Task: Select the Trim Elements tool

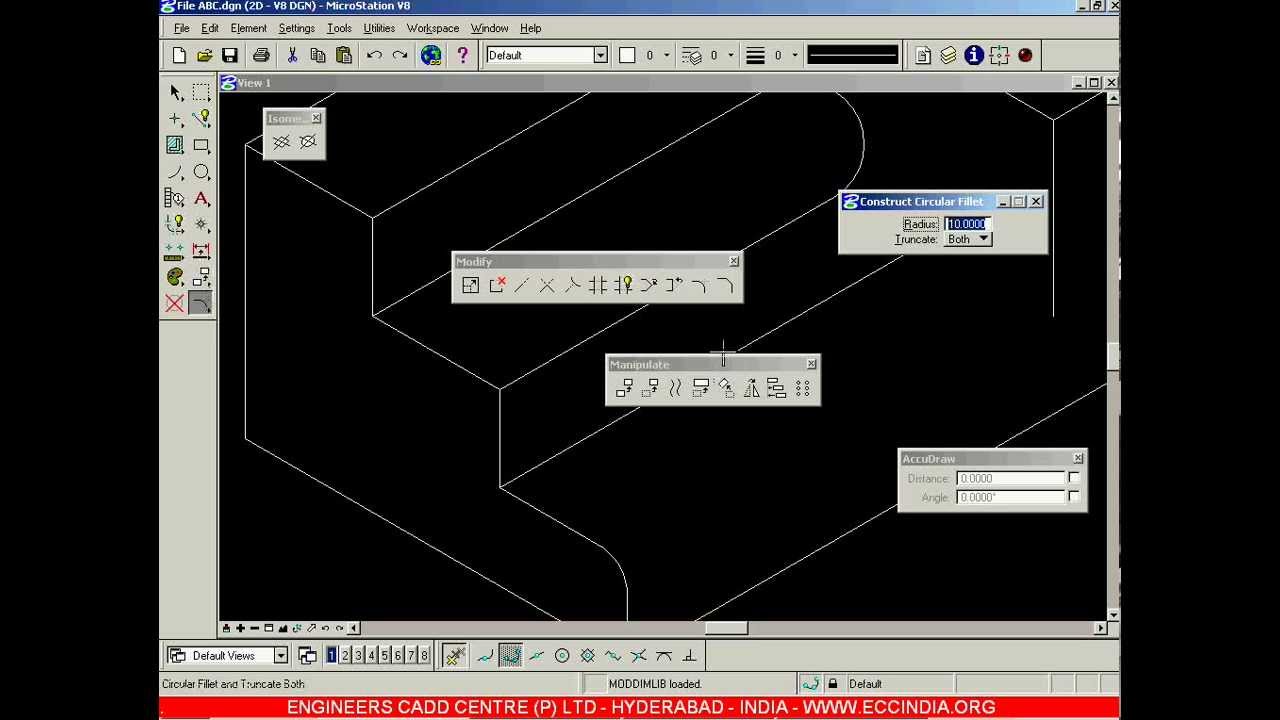Action: coord(598,286)
